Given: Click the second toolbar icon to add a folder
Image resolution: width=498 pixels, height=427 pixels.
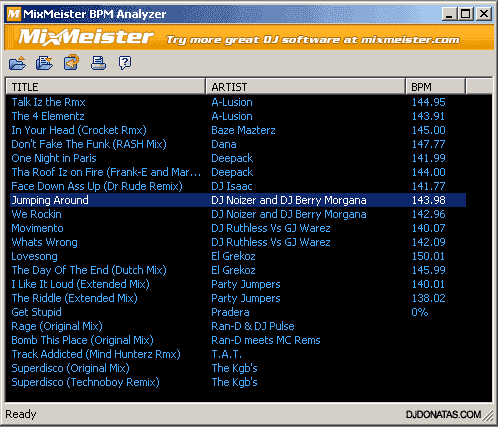Looking at the screenshot, I should (44, 63).
